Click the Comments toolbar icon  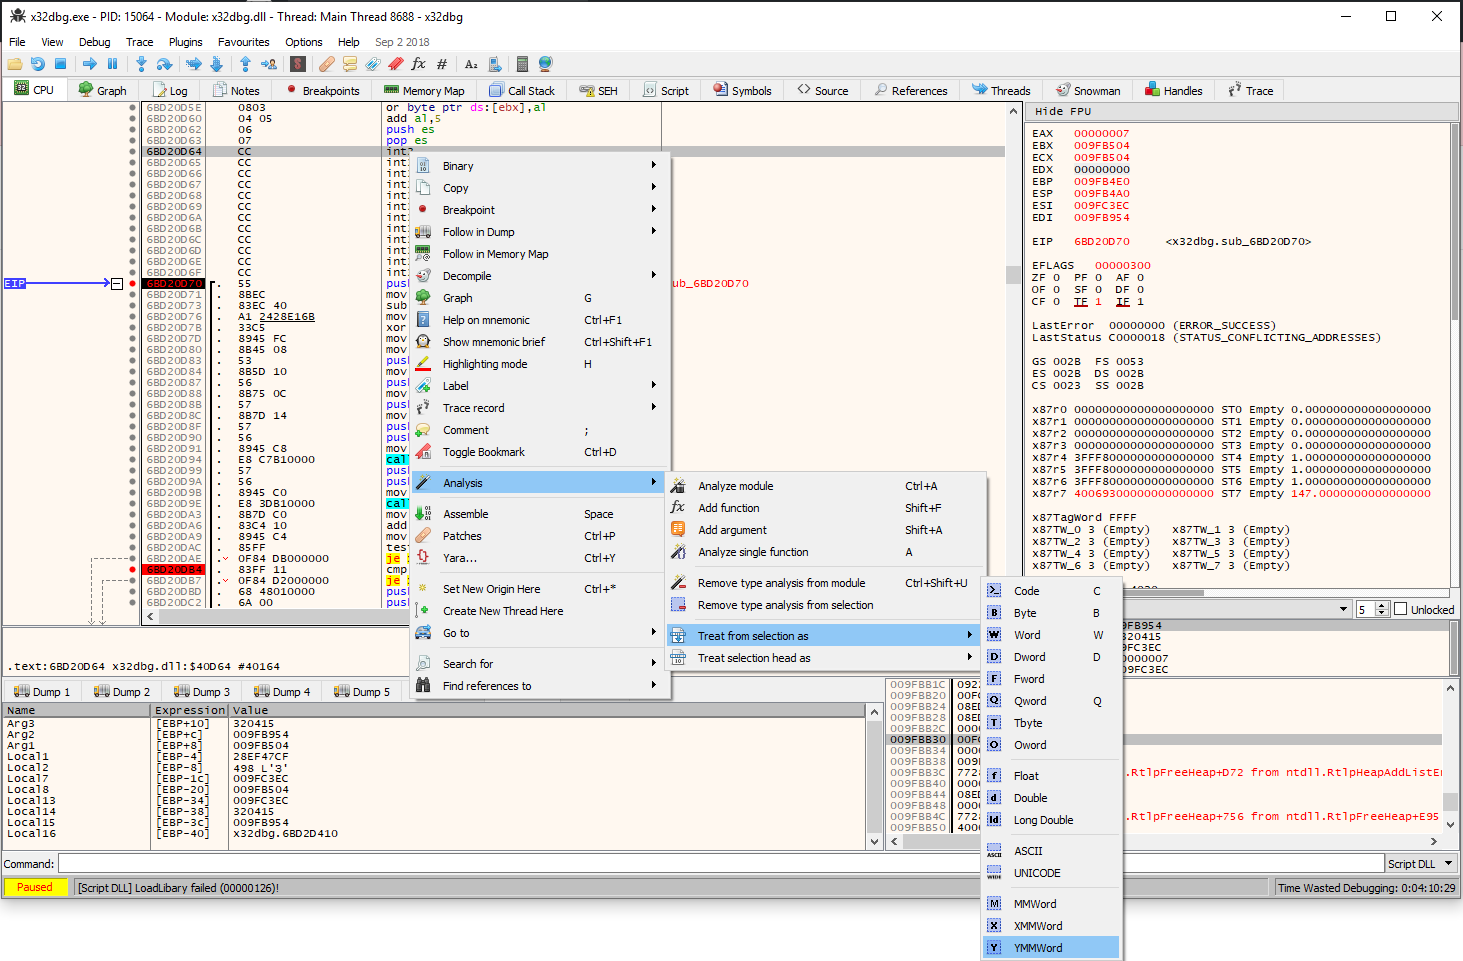[x=350, y=64]
